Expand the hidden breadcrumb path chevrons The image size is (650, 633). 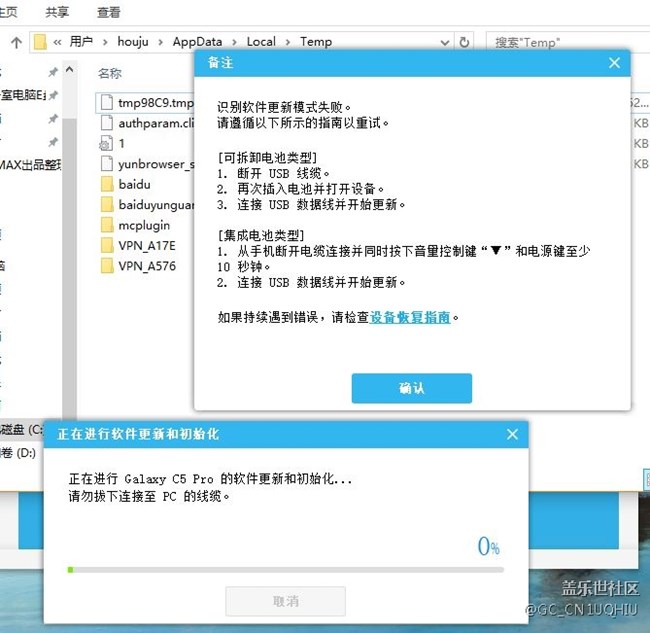57,42
